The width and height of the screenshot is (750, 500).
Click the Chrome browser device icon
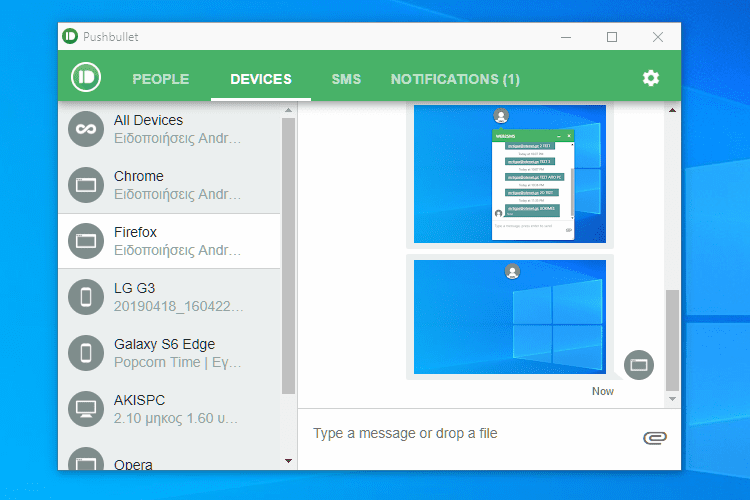[x=86, y=185]
